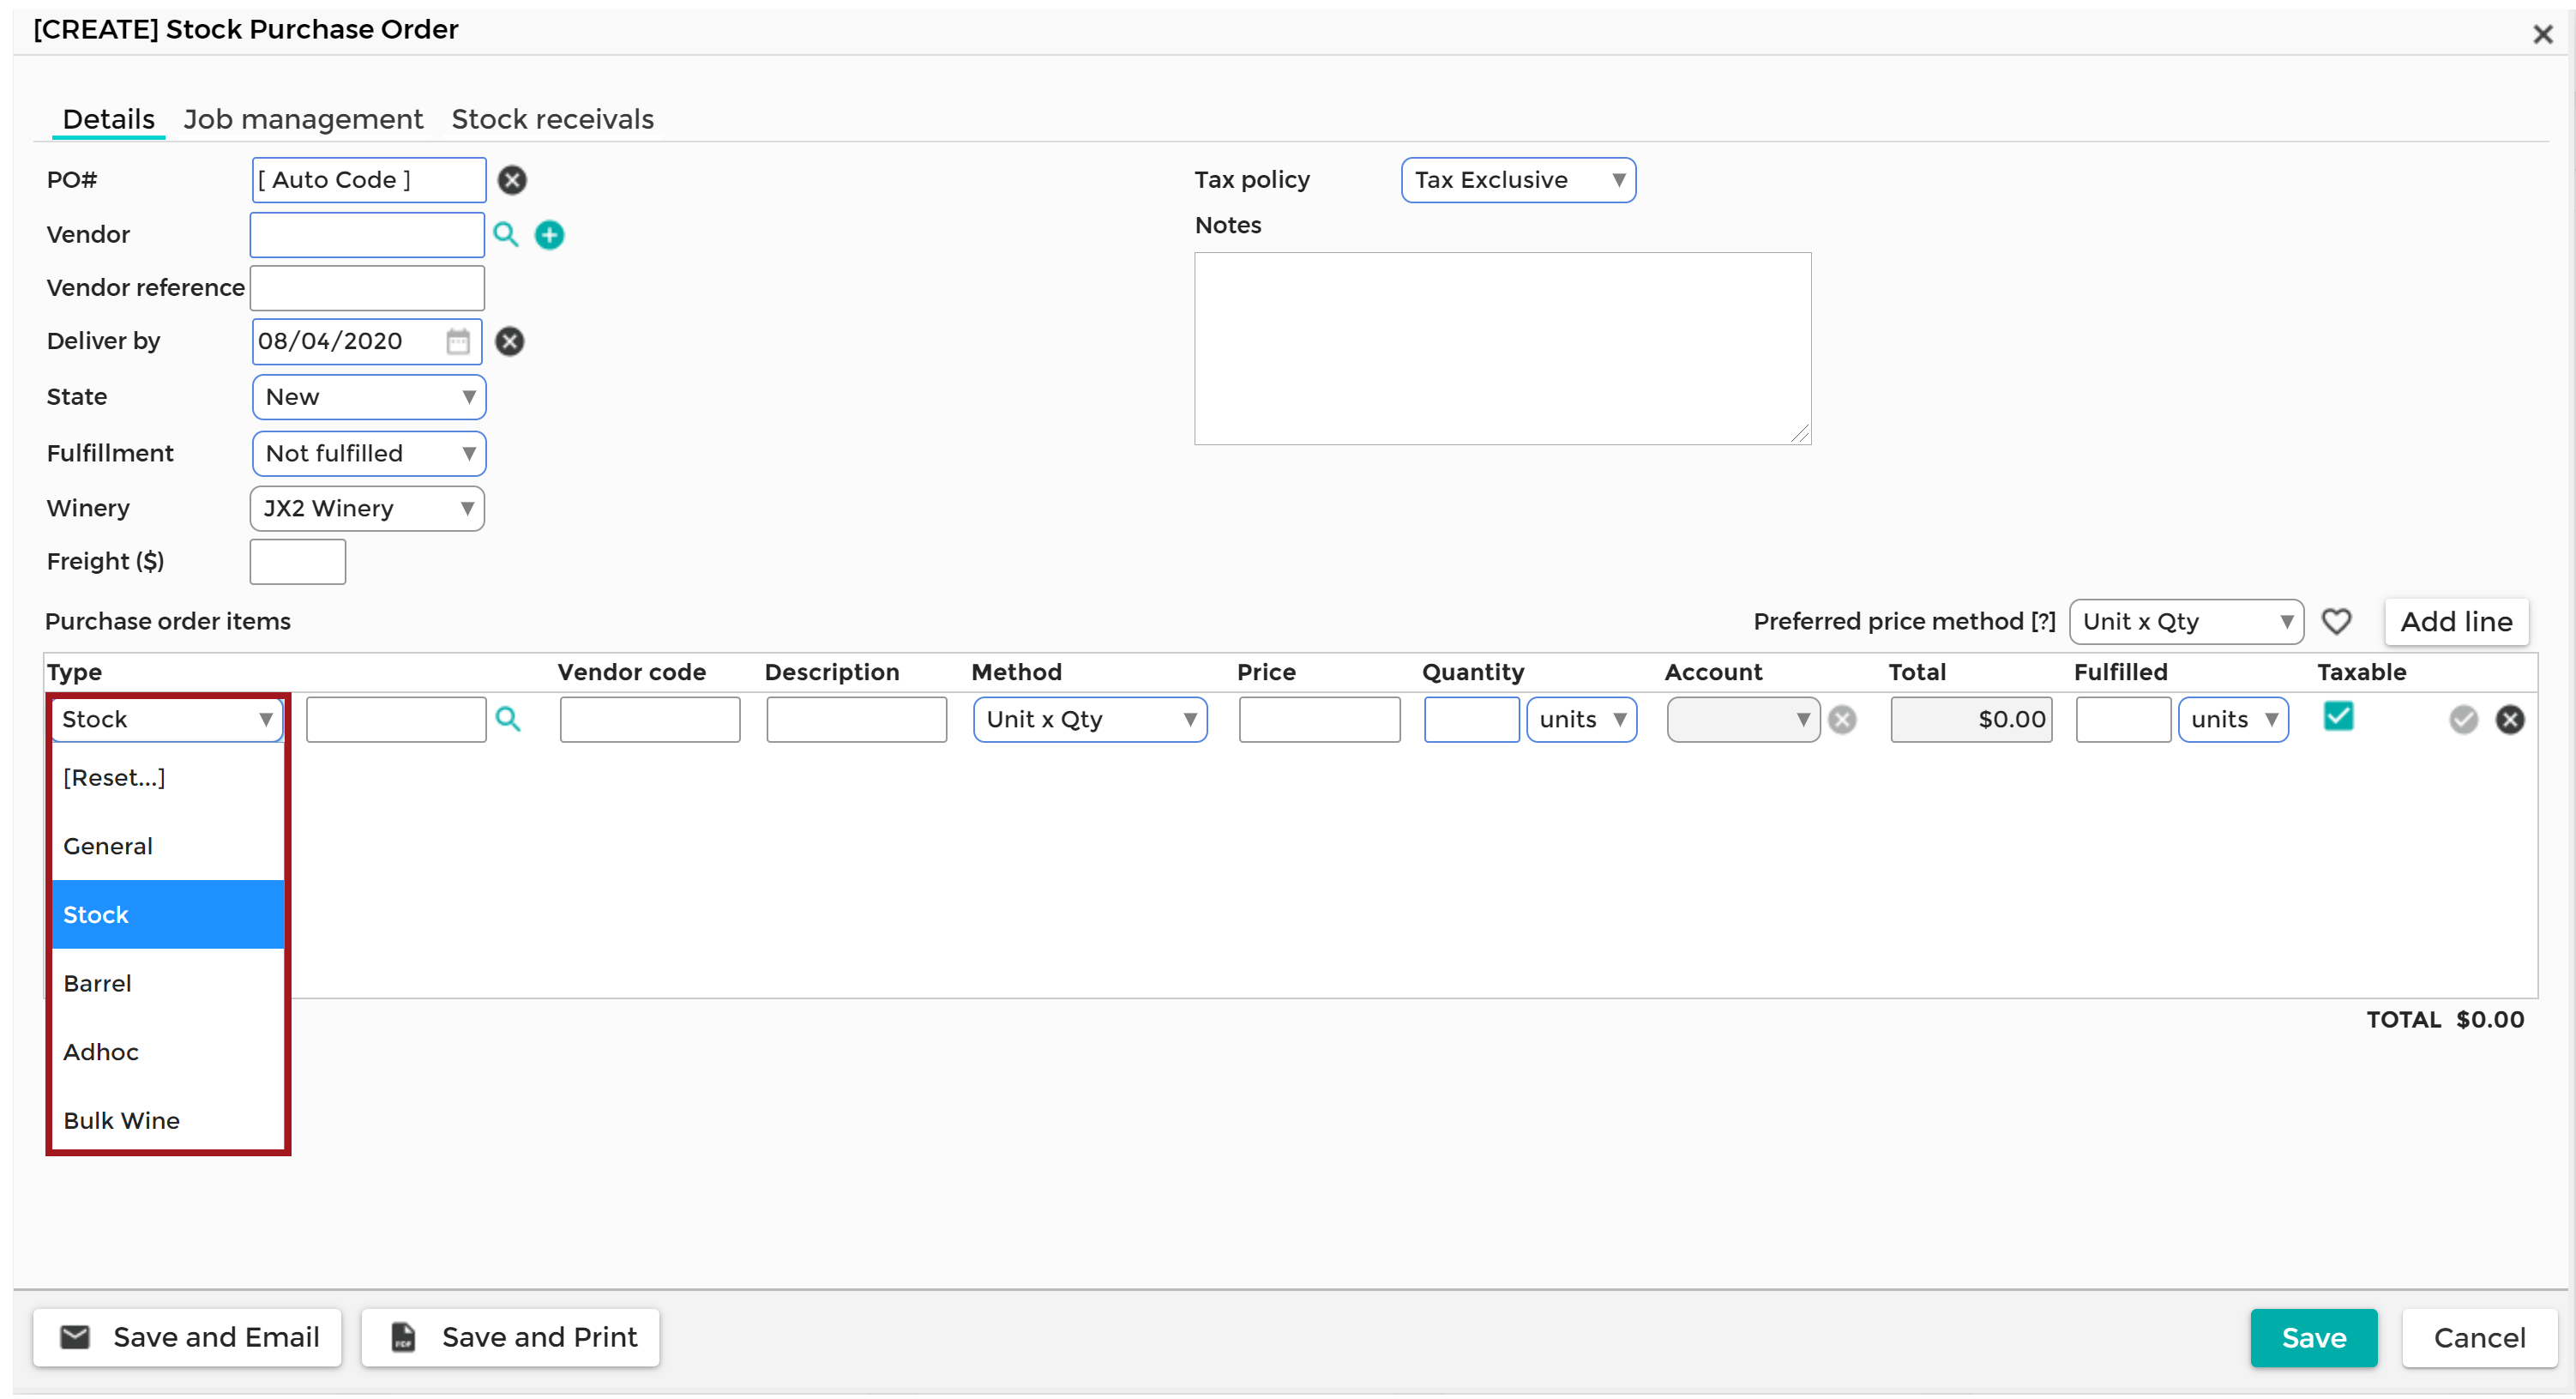This screenshot has height=1399, width=2576.
Task: Focus the Fulfilled amount field
Action: [2123, 720]
